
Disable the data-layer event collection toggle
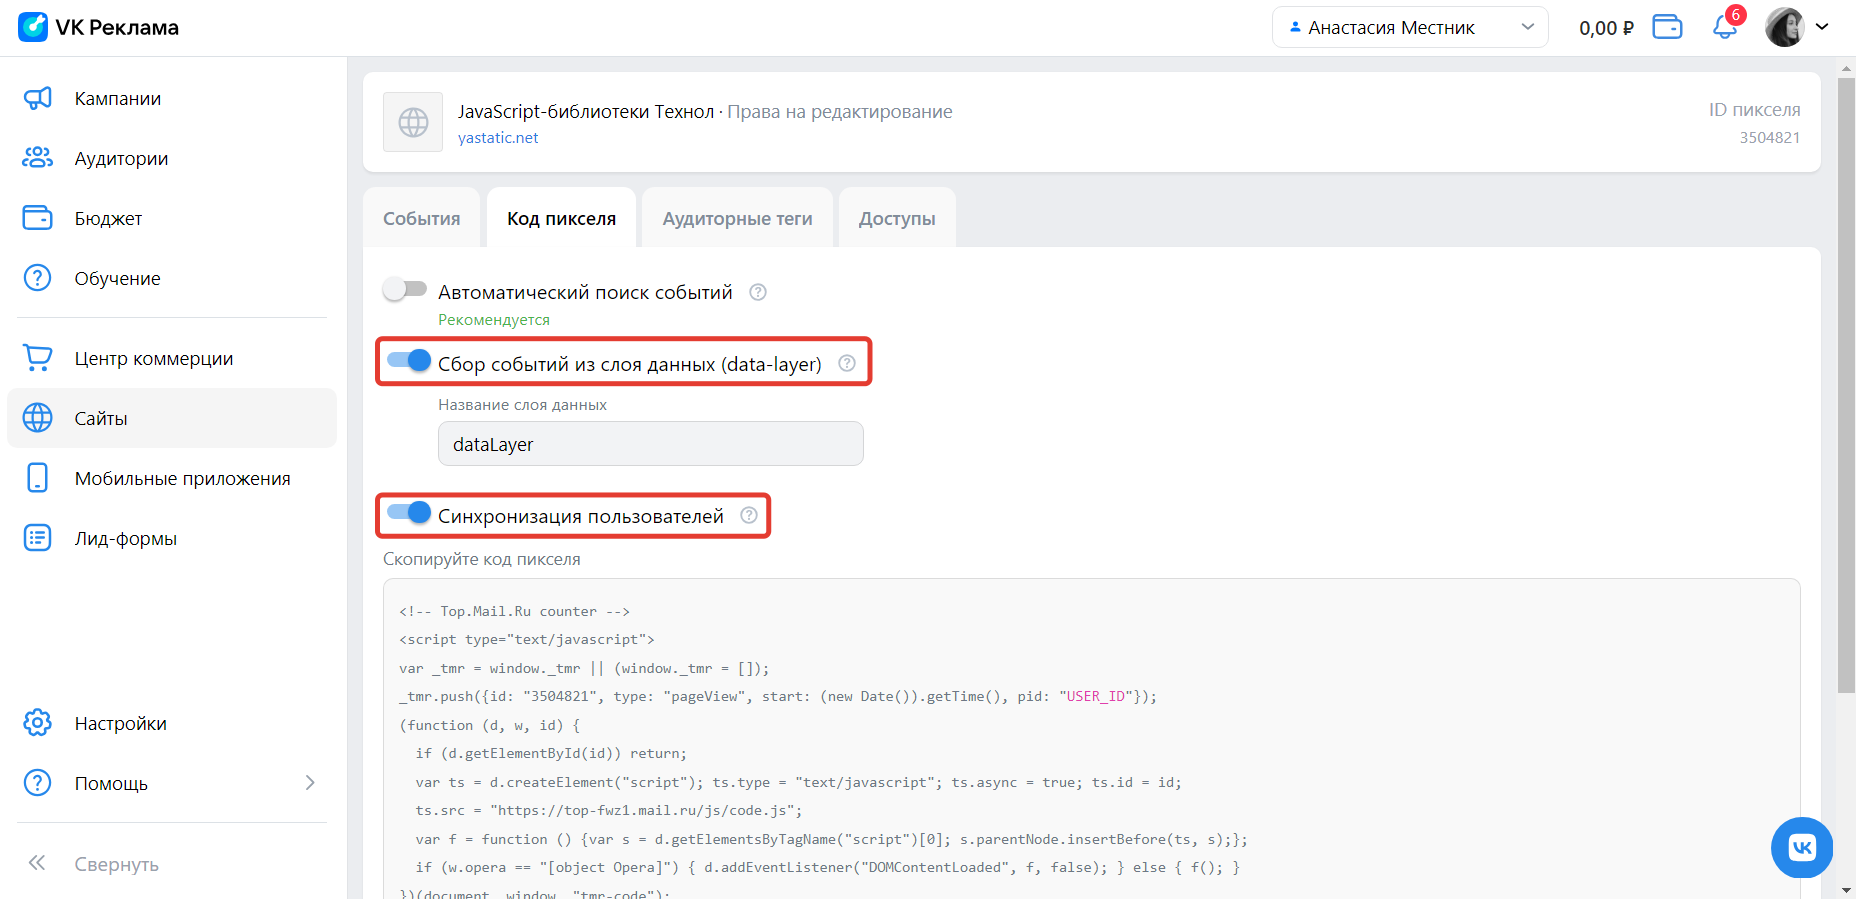click(x=409, y=361)
